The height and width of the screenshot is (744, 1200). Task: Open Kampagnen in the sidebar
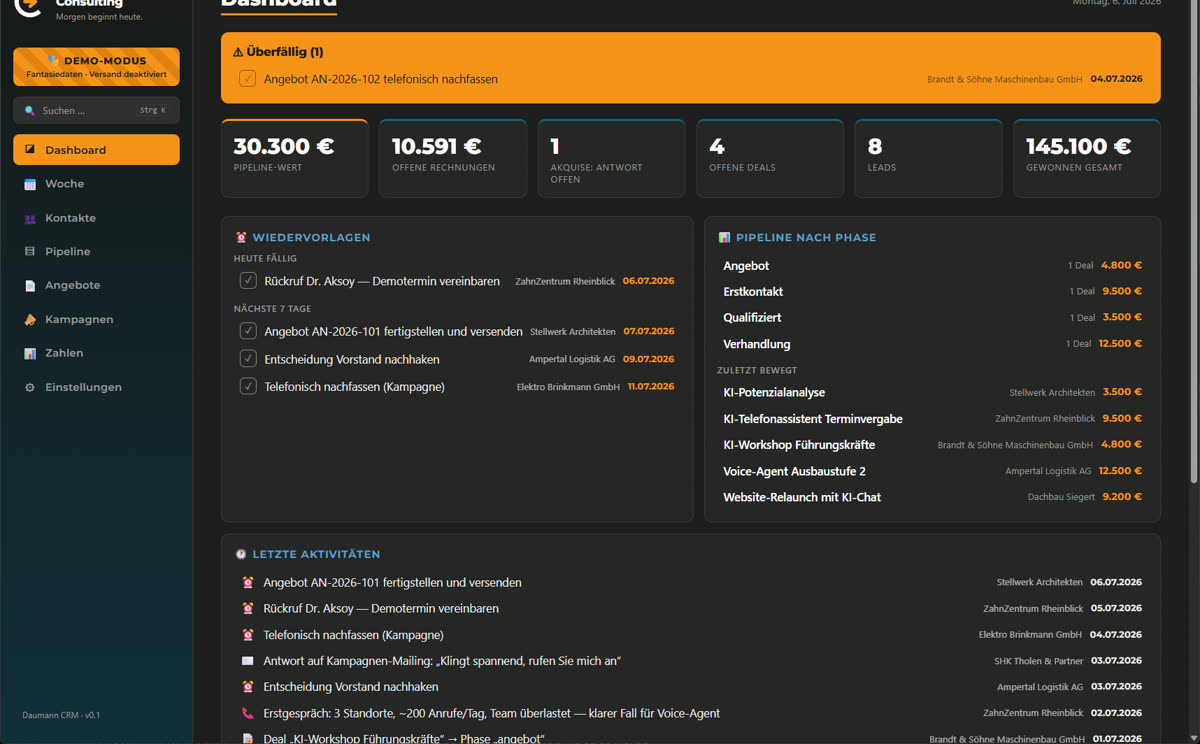(x=96, y=320)
